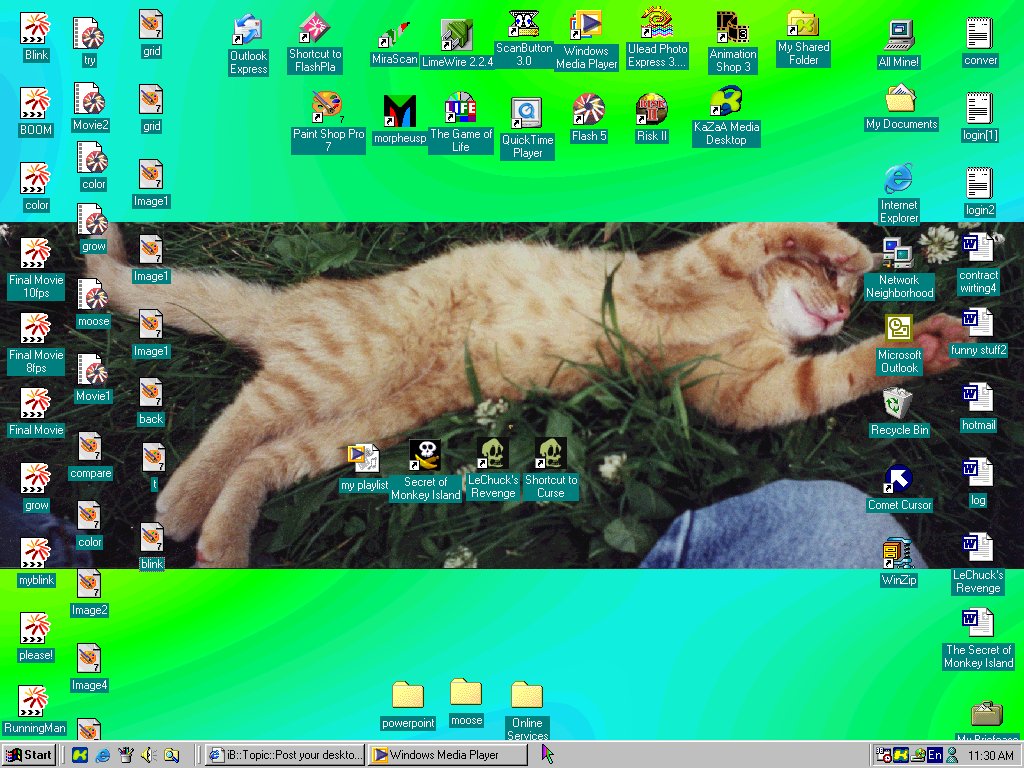Launch Animation Shop 3

click(x=731, y=25)
